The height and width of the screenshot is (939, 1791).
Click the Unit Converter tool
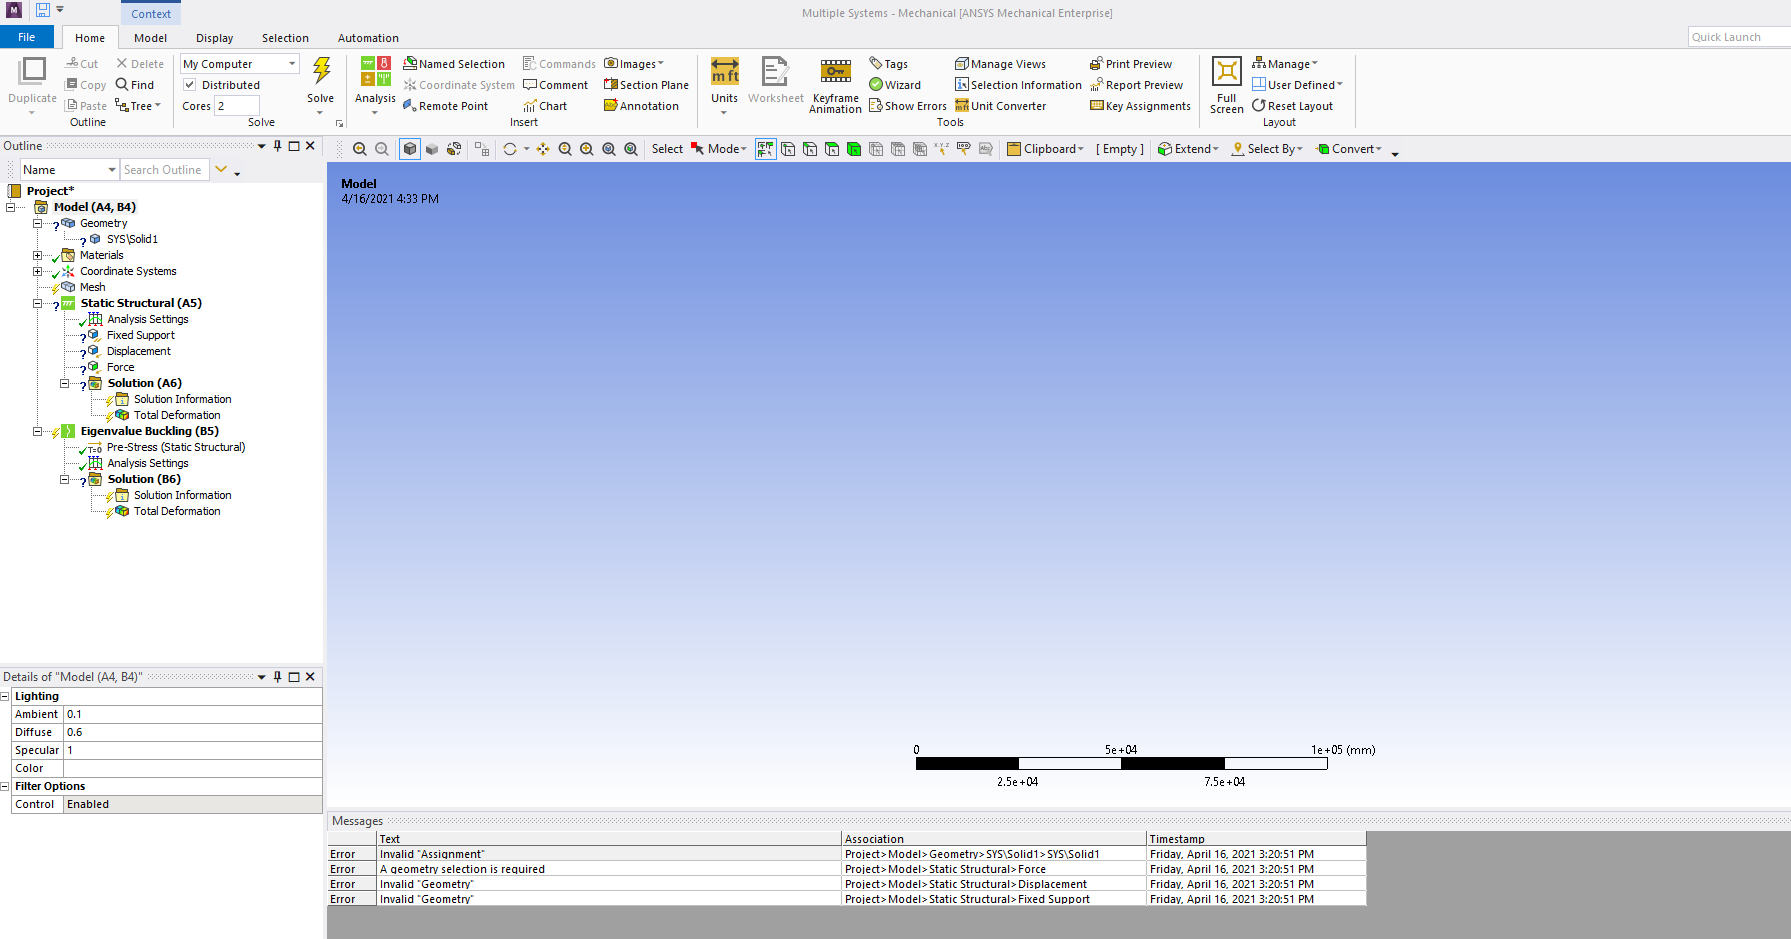1001,106
